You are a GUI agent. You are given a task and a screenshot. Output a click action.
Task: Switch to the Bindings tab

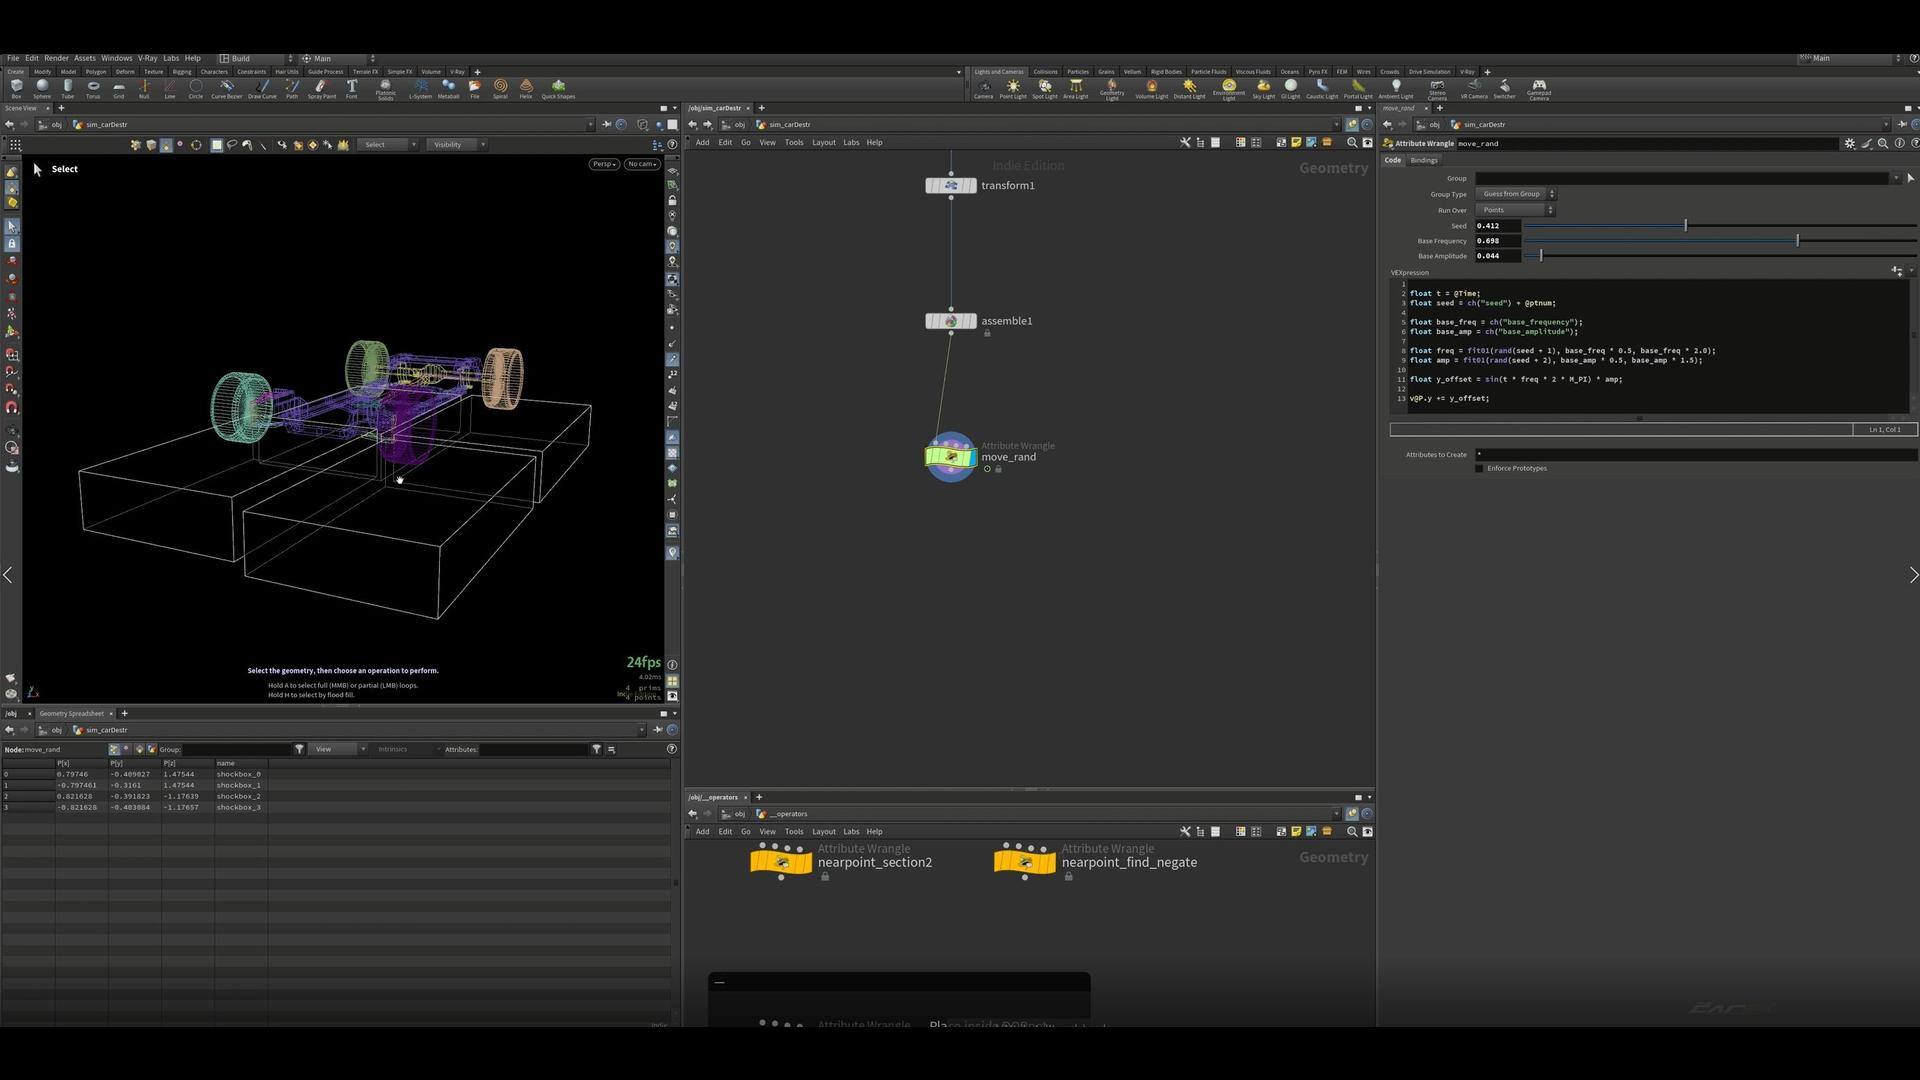(1423, 160)
